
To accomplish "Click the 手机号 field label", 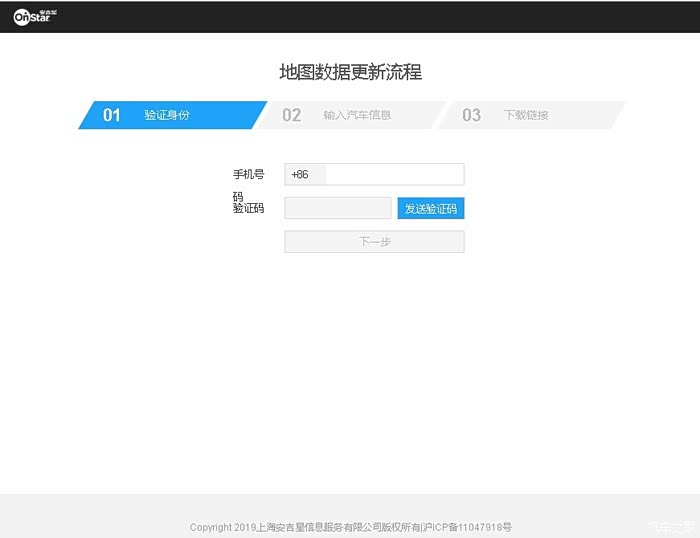I will (248, 174).
